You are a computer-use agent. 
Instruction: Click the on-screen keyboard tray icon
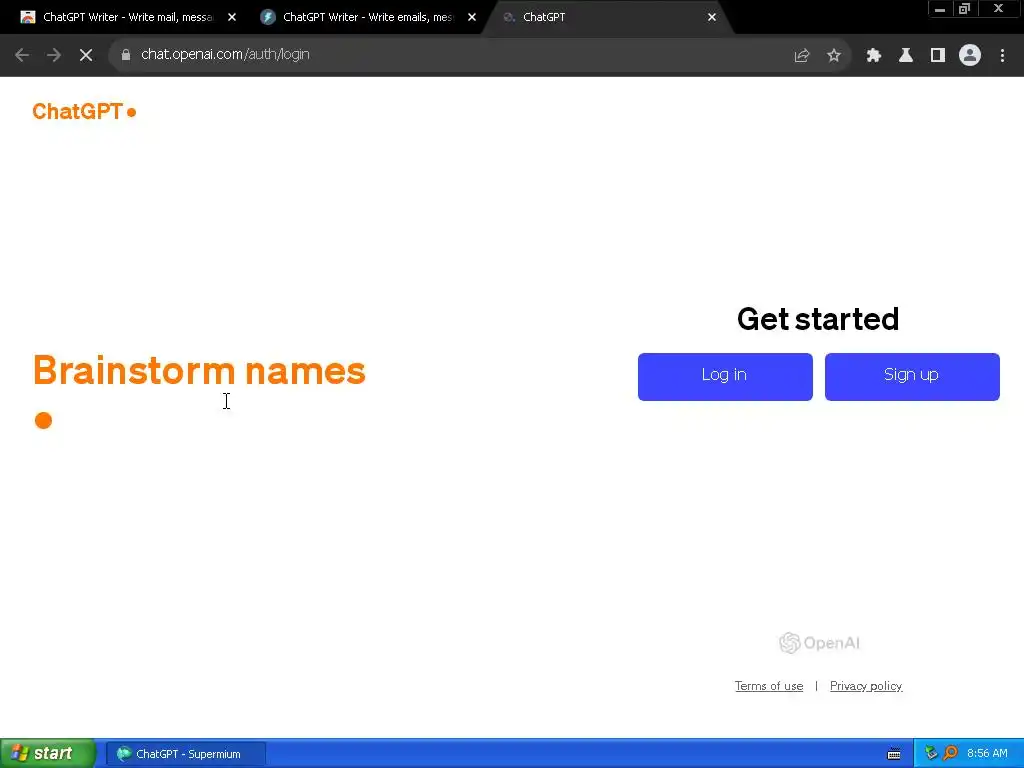coord(894,754)
